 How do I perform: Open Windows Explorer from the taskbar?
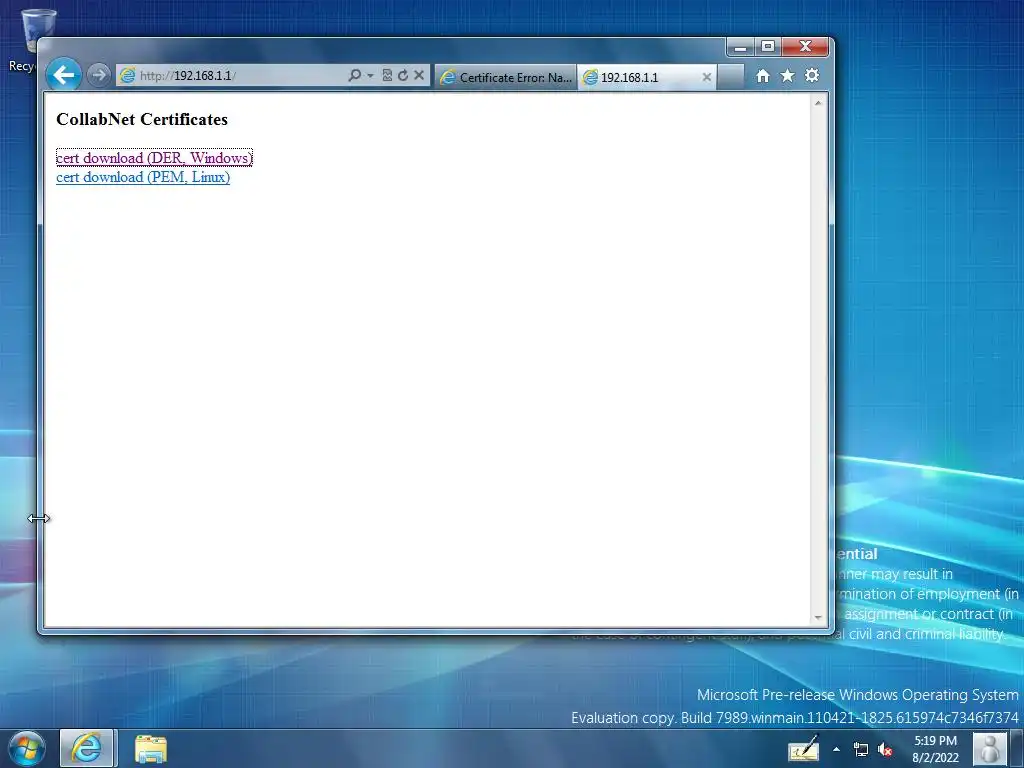click(151, 748)
